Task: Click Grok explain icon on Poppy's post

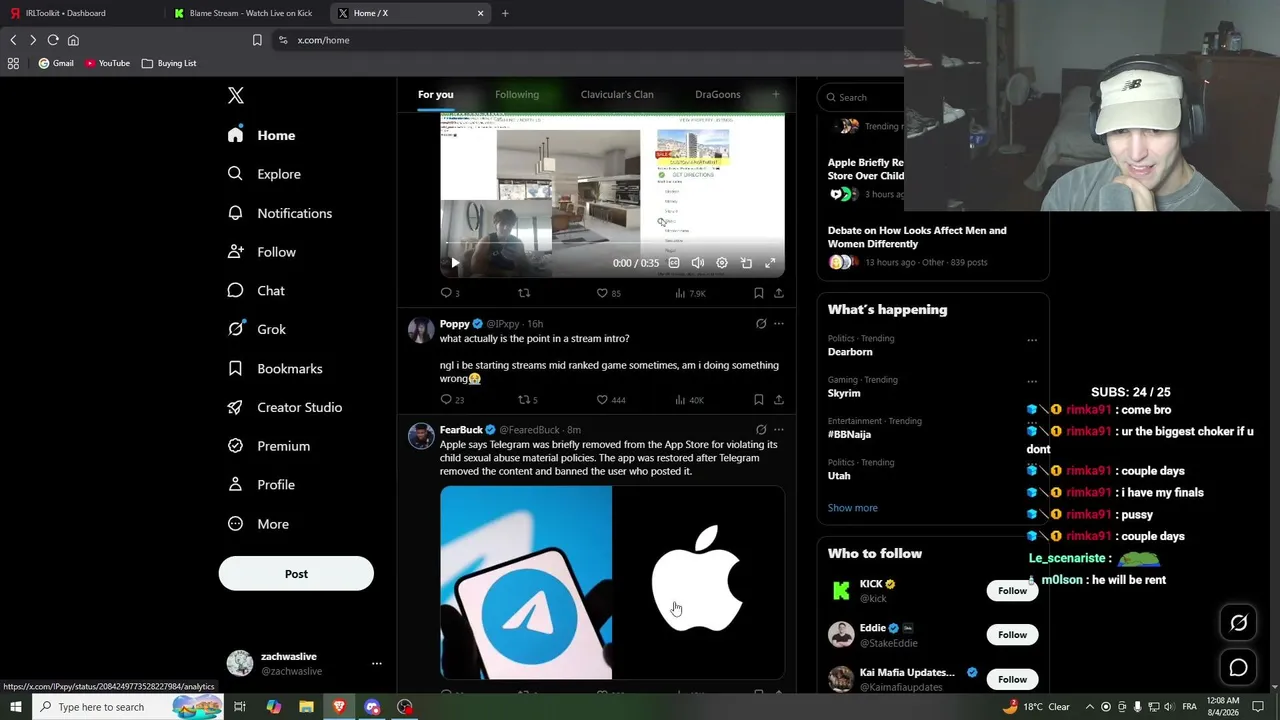Action: coord(761,324)
